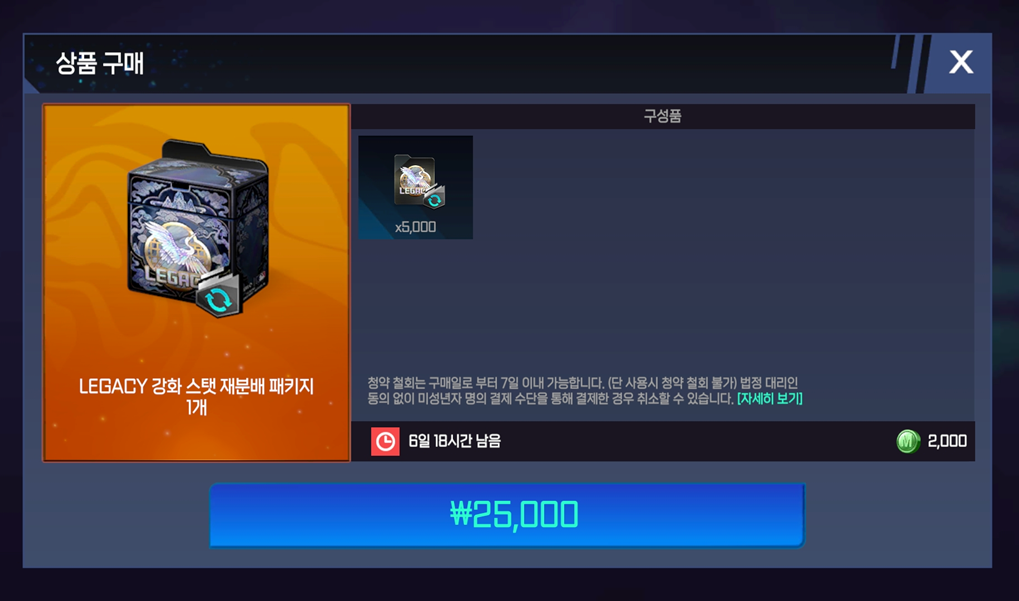Click the crane emblem on small contents icon
This screenshot has width=1019, height=601.
click(413, 175)
